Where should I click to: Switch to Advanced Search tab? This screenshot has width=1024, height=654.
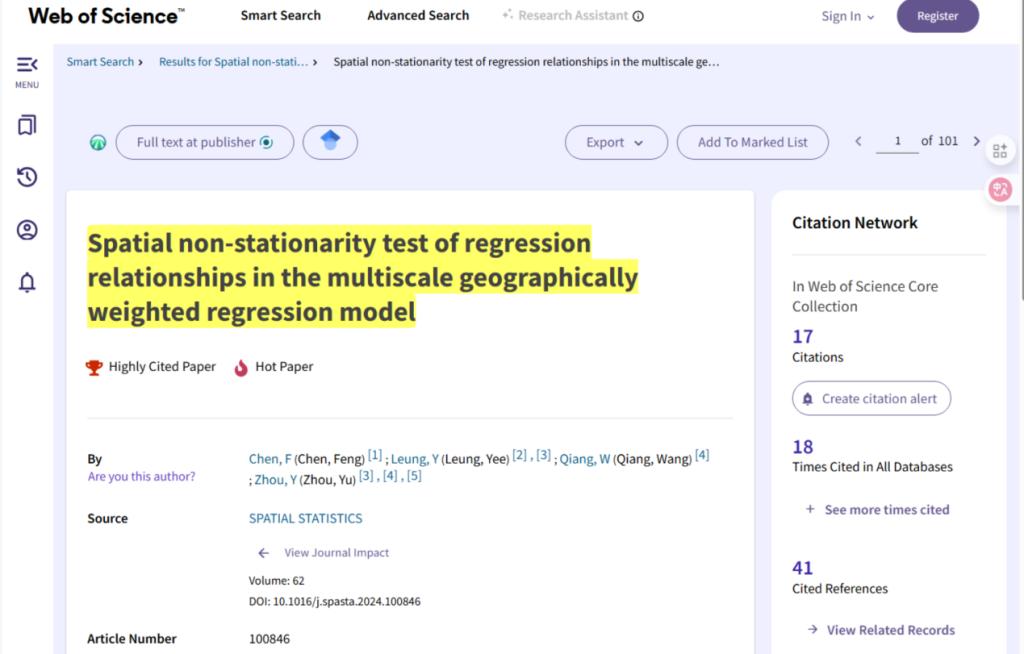tap(418, 16)
